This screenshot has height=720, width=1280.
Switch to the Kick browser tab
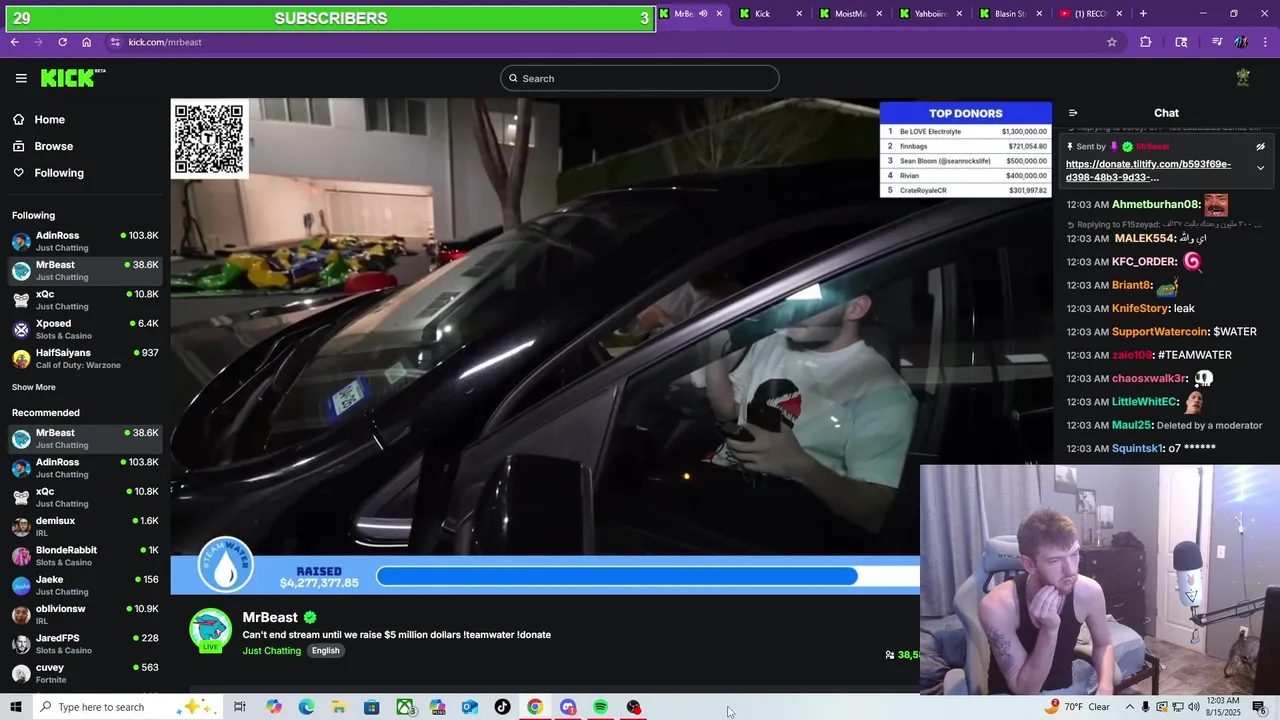772,14
